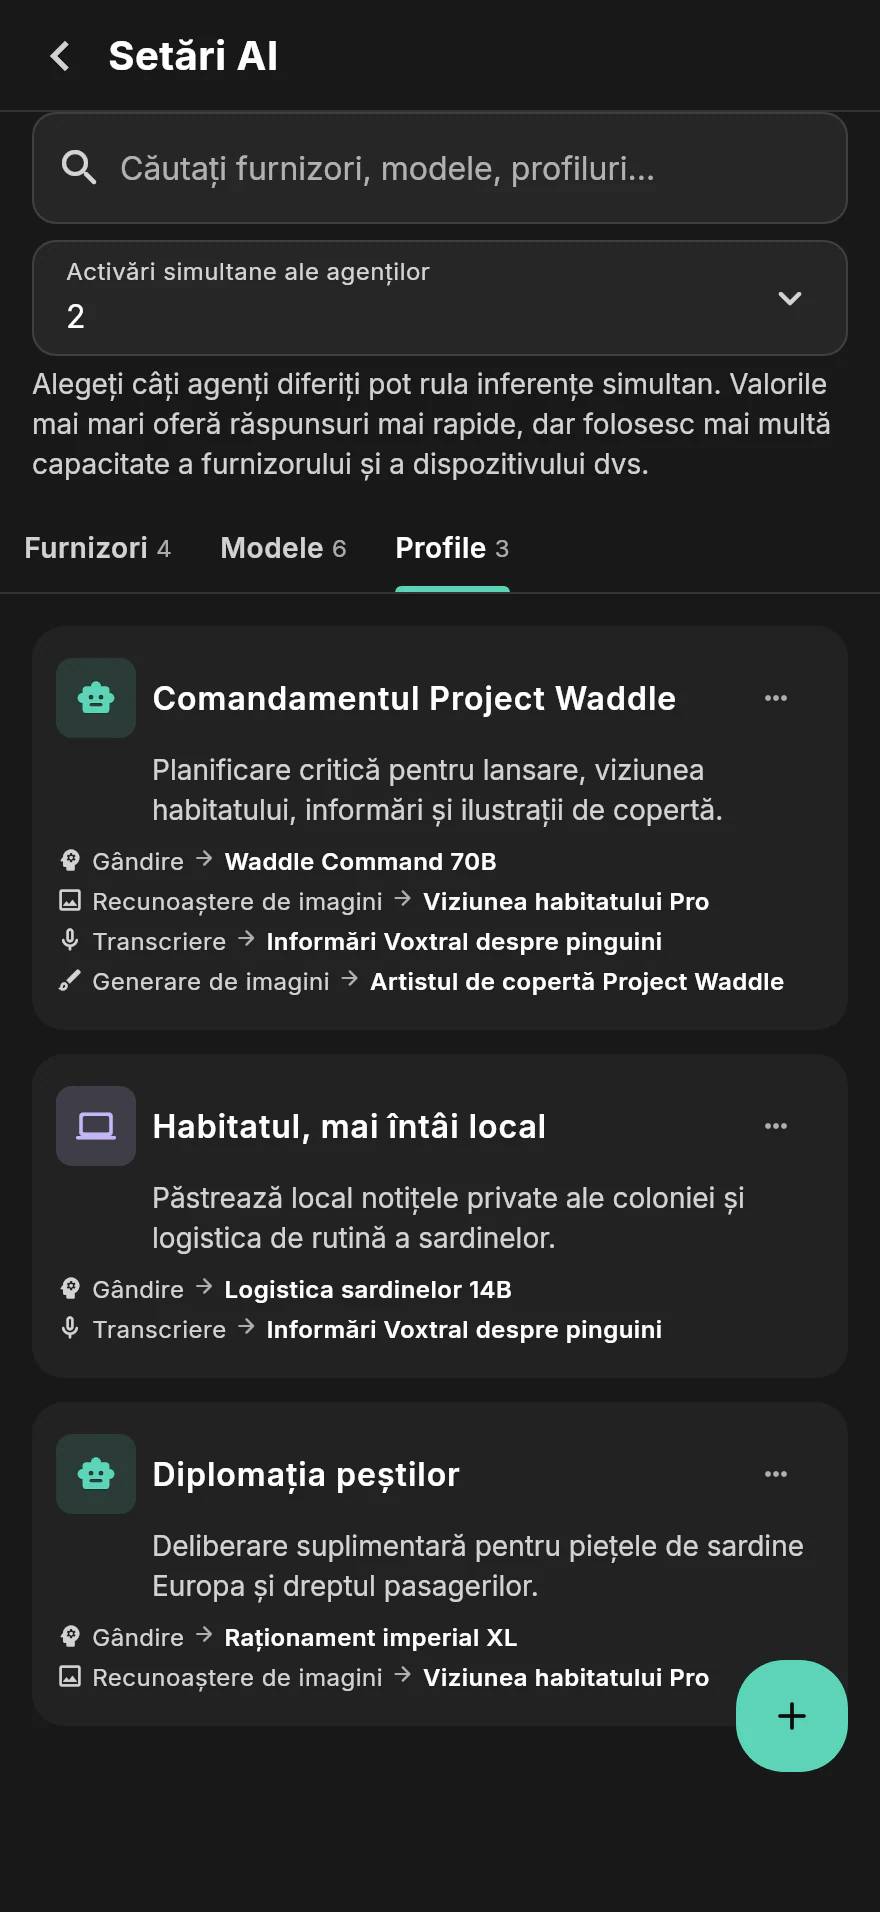Open Artistul de copertă Project Waddle model
The width and height of the screenshot is (880, 1912).
pos(577,982)
